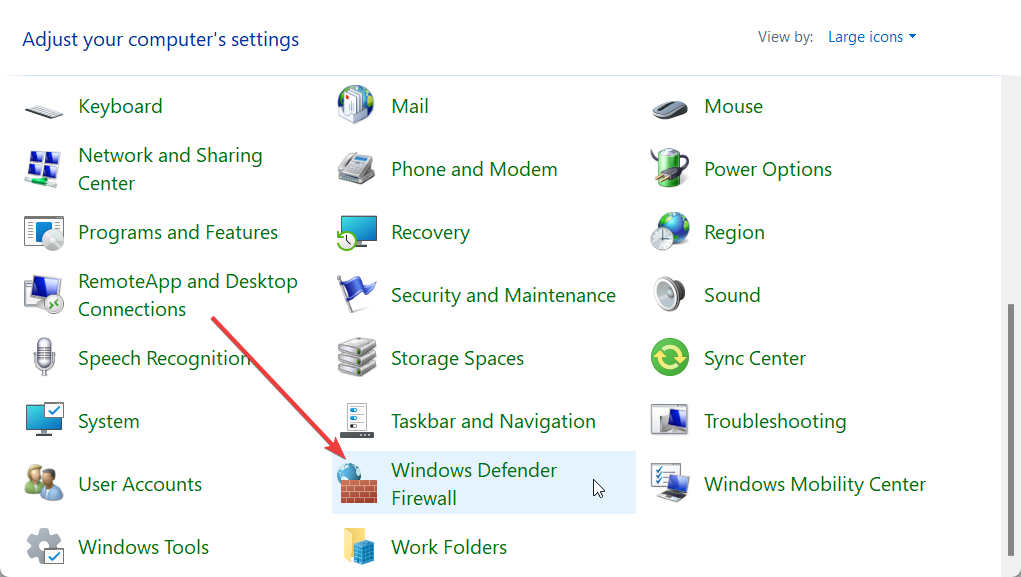
Task: Click the Large icons selector arrow
Action: click(913, 36)
